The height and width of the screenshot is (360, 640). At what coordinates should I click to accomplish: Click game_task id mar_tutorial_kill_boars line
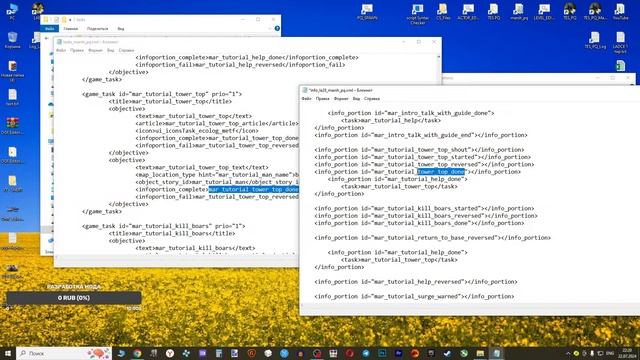tap(163, 226)
